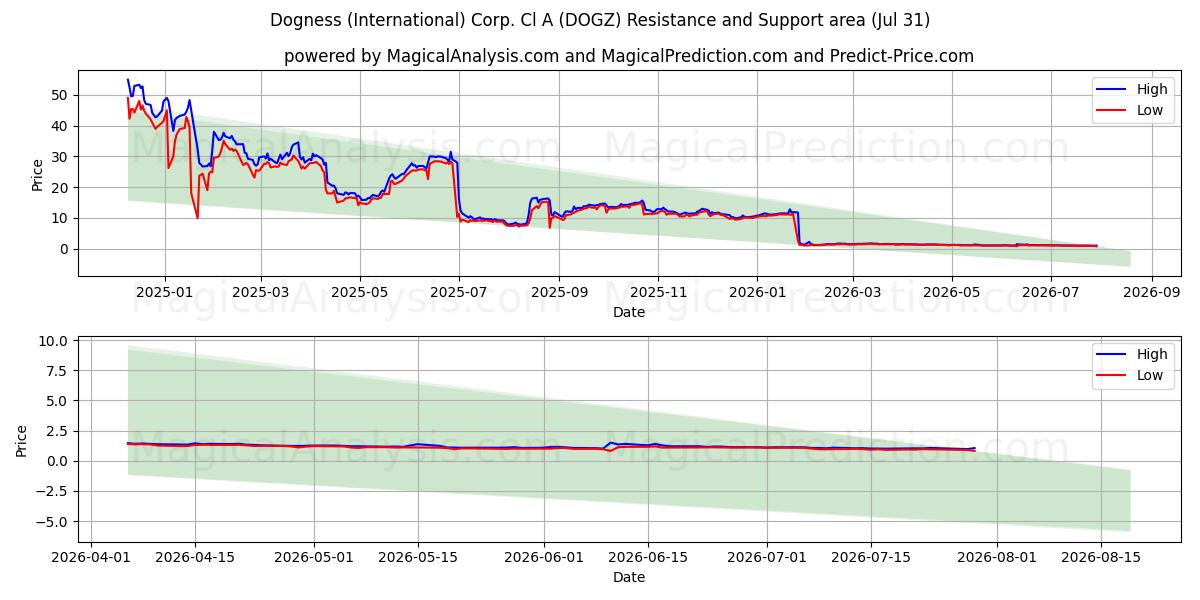Click the 20 price tick on the y-axis
This screenshot has height=600, width=1200.
tap(59, 188)
